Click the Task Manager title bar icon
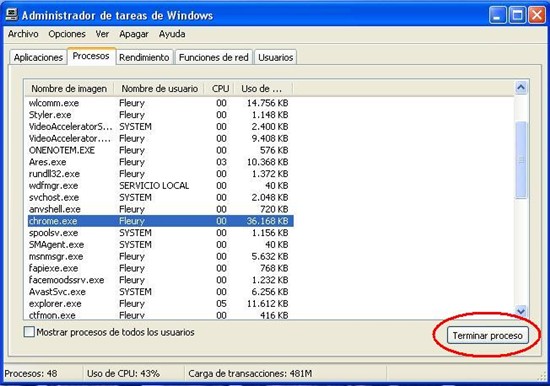The height and width of the screenshot is (386, 550). (x=12, y=15)
